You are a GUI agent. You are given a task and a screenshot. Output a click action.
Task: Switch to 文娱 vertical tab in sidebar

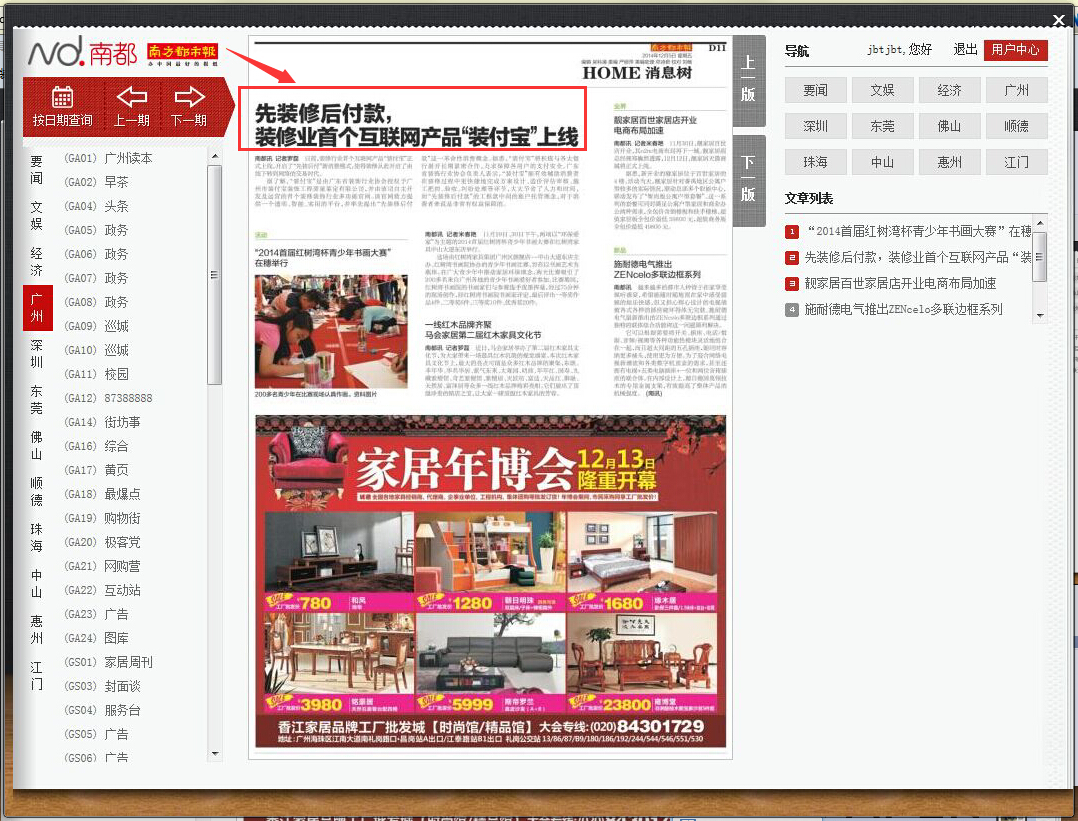click(36, 216)
